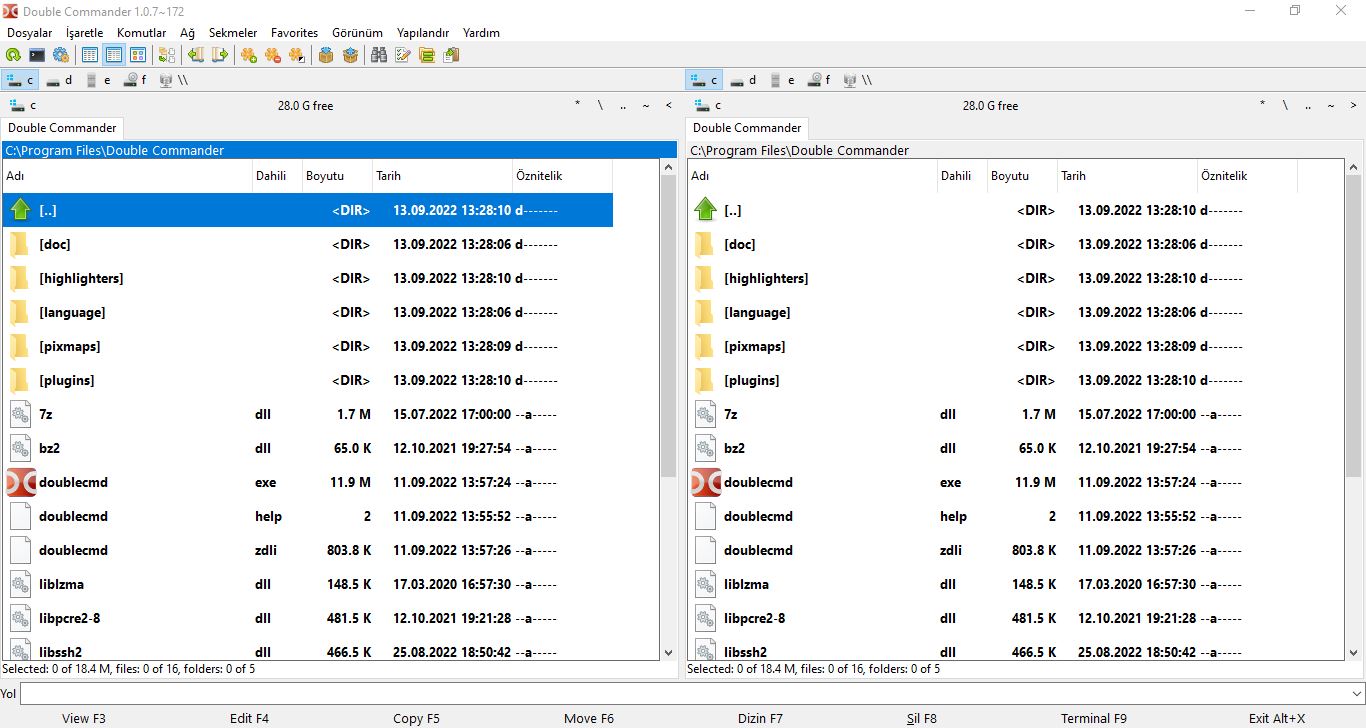The width and height of the screenshot is (1366, 728).
Task: Click the pack files box icon
Action: click(x=326, y=55)
